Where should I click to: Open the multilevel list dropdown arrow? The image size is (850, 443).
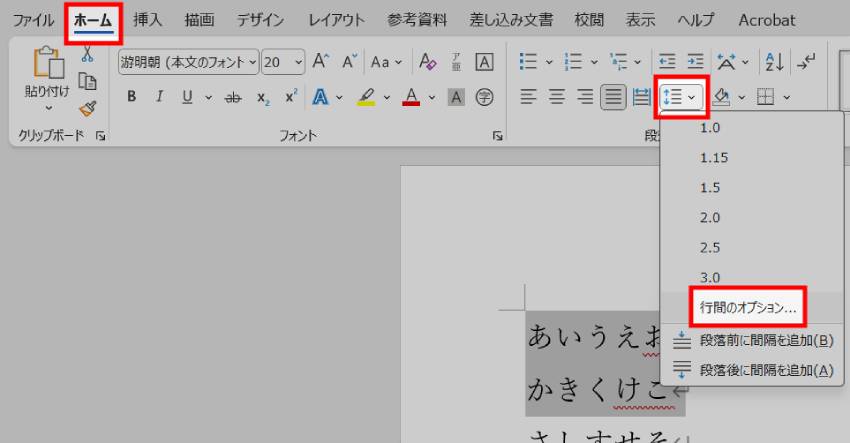pos(638,62)
